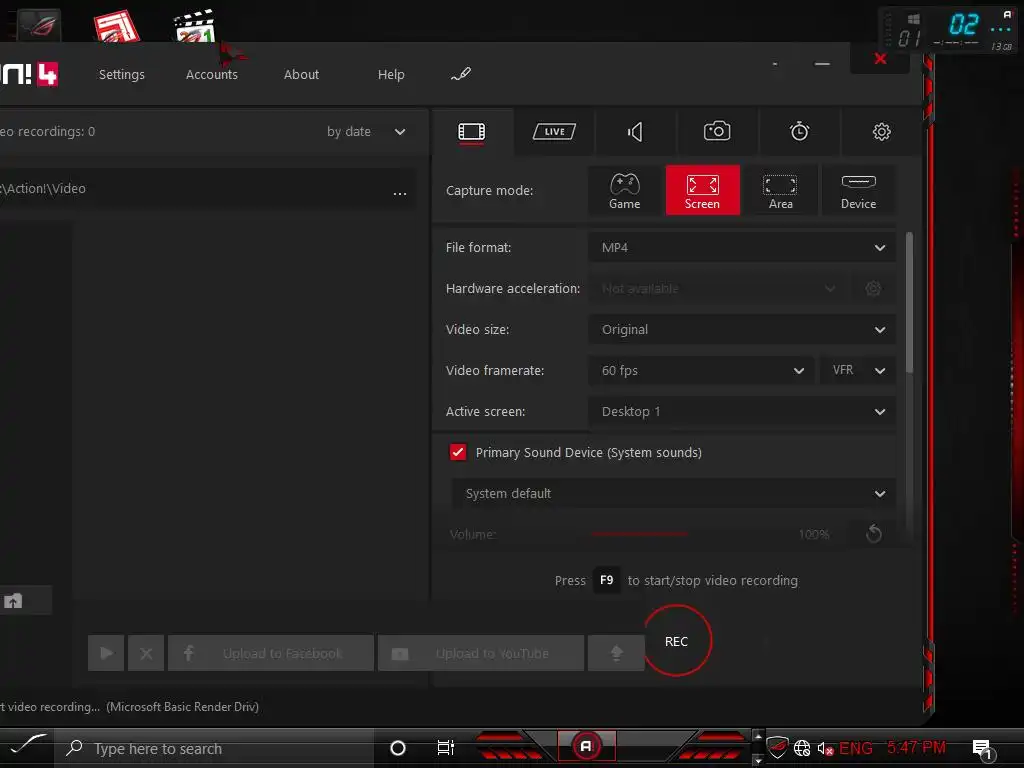Viewport: 1024px width, 768px height.
Task: Reset volume with the circular arrow icon
Action: click(874, 534)
